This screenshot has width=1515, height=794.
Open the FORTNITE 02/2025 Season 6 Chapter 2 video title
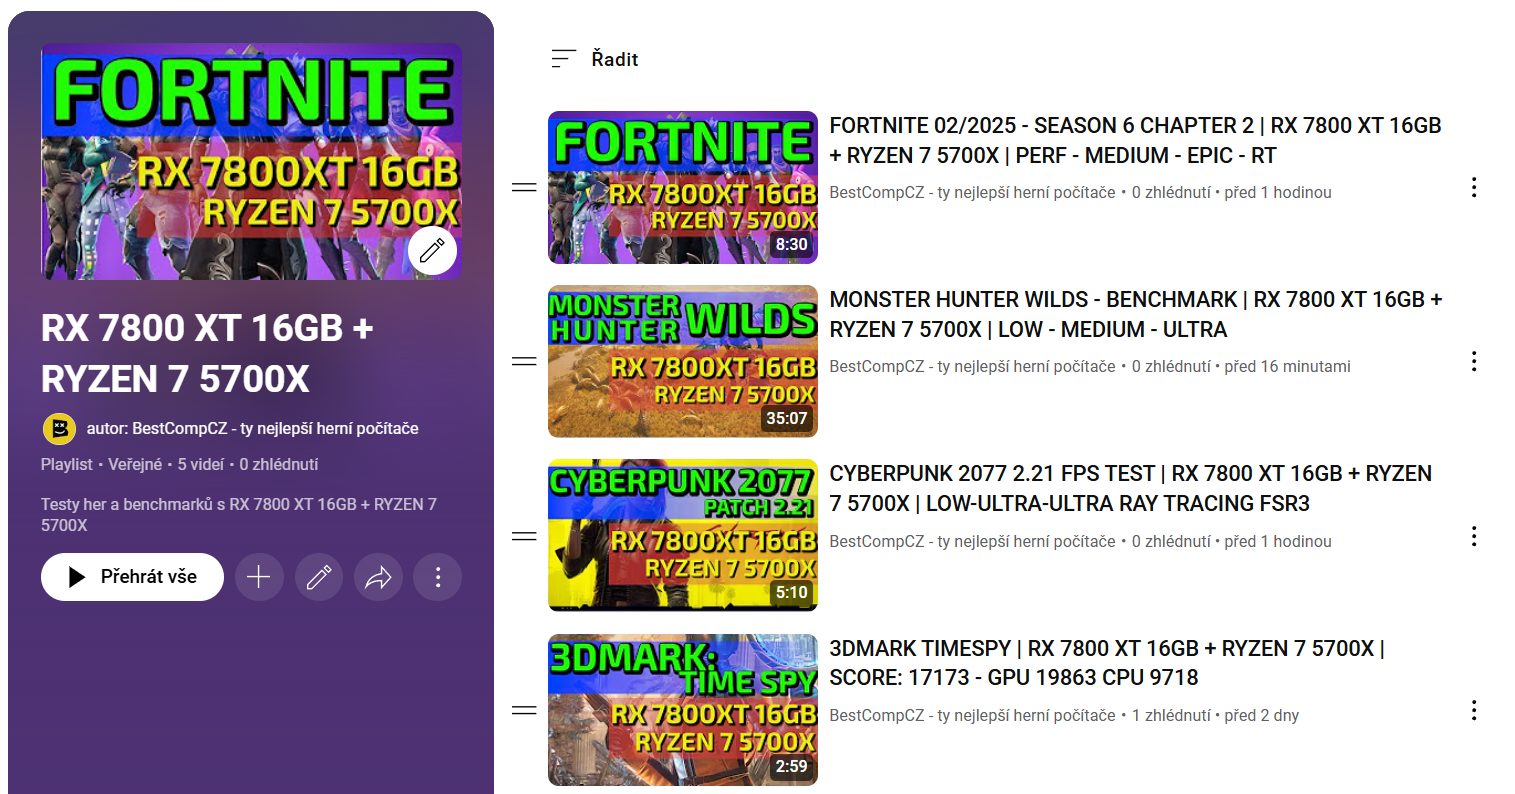[x=1135, y=140]
